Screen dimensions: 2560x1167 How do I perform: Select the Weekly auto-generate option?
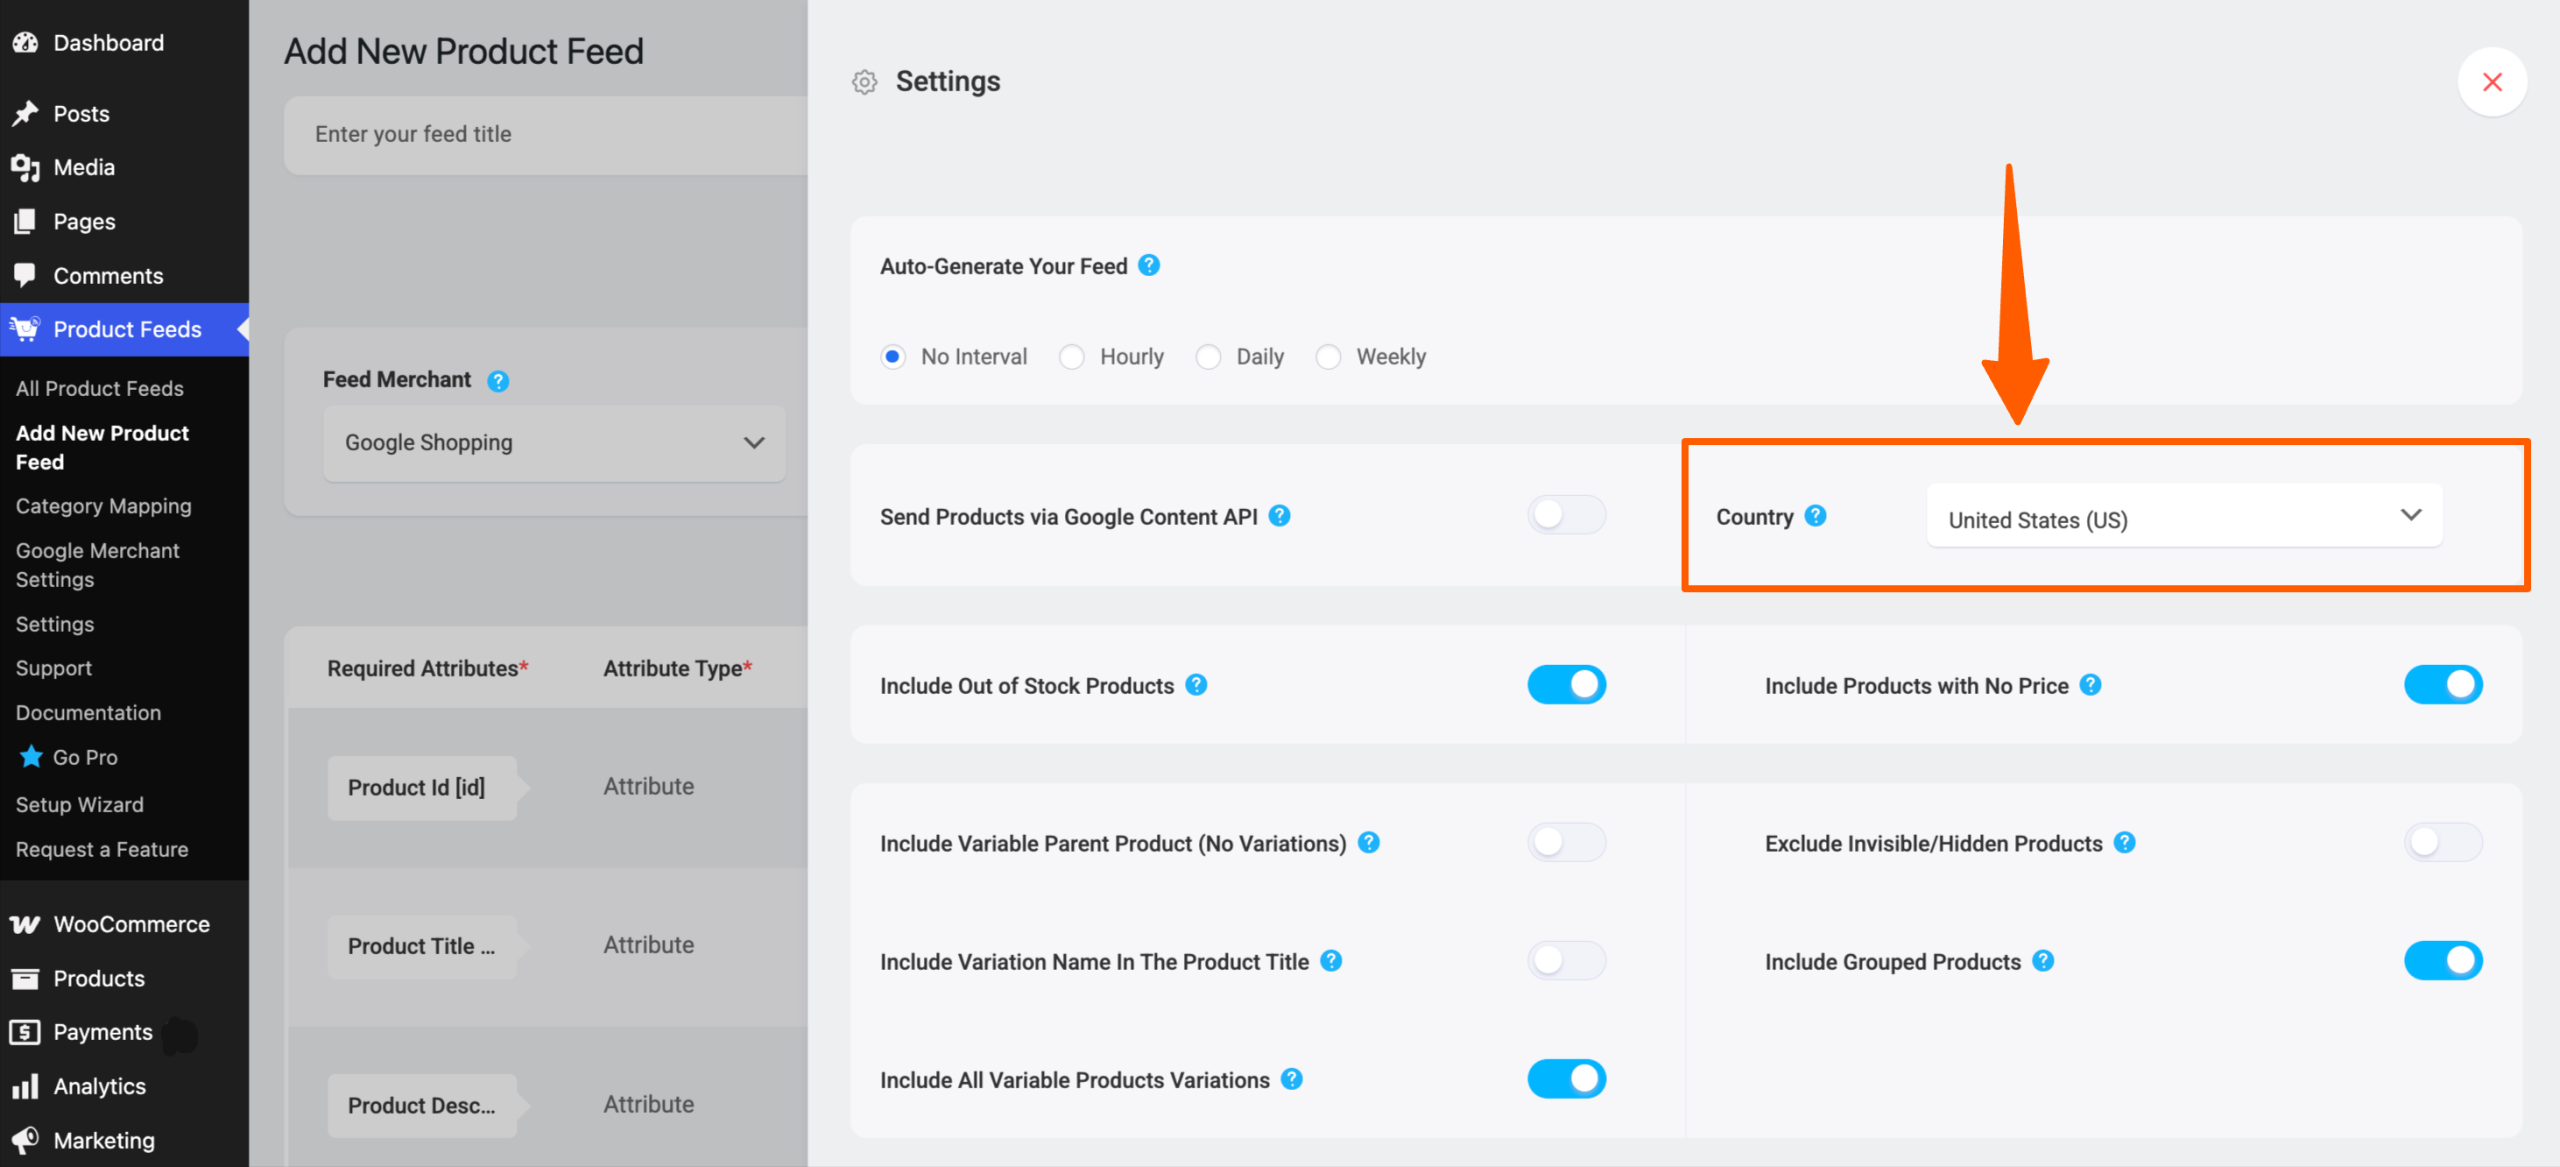coord(1328,357)
